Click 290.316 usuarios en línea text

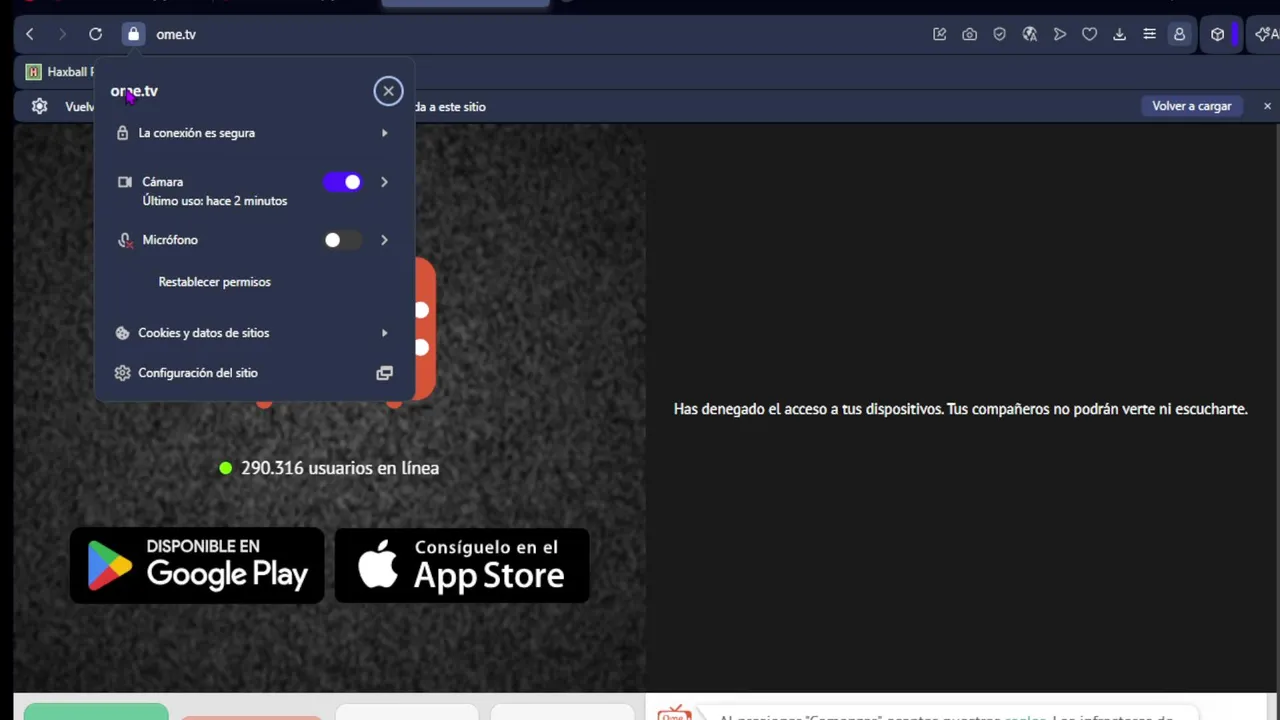coord(340,468)
